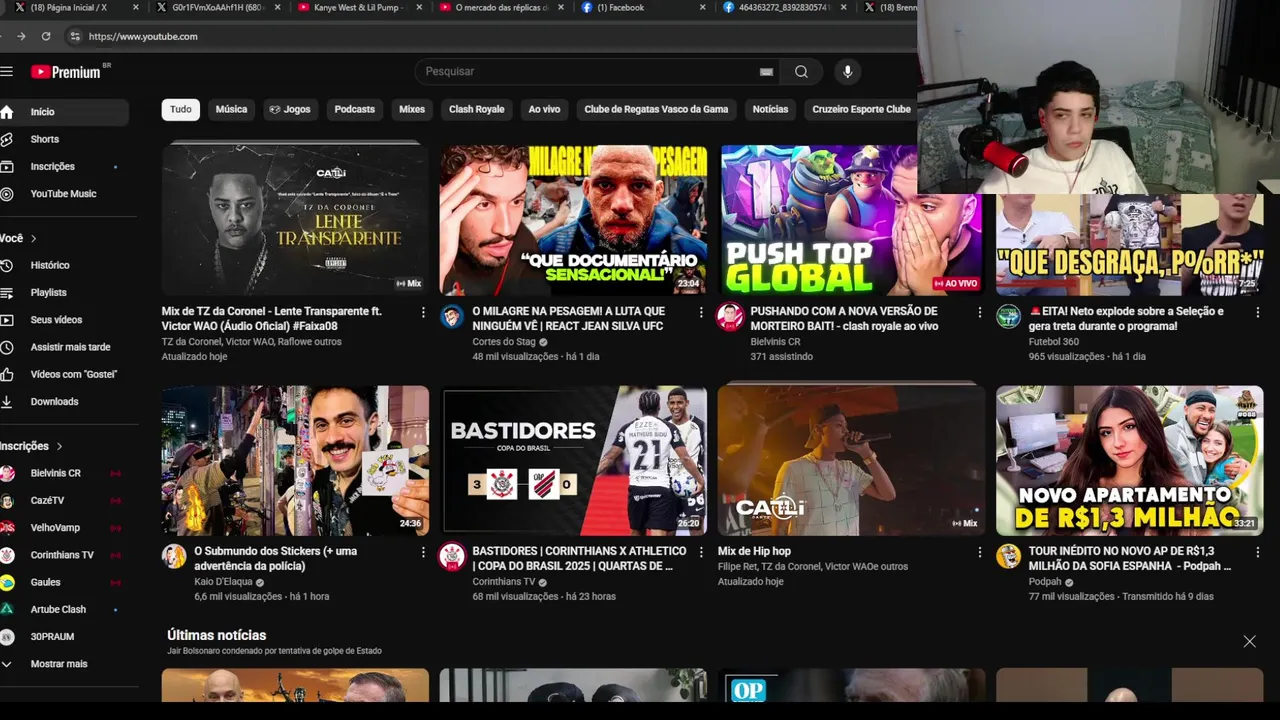The height and width of the screenshot is (720, 1280).
Task: Select the Ao vivo filter chip
Action: [544, 109]
